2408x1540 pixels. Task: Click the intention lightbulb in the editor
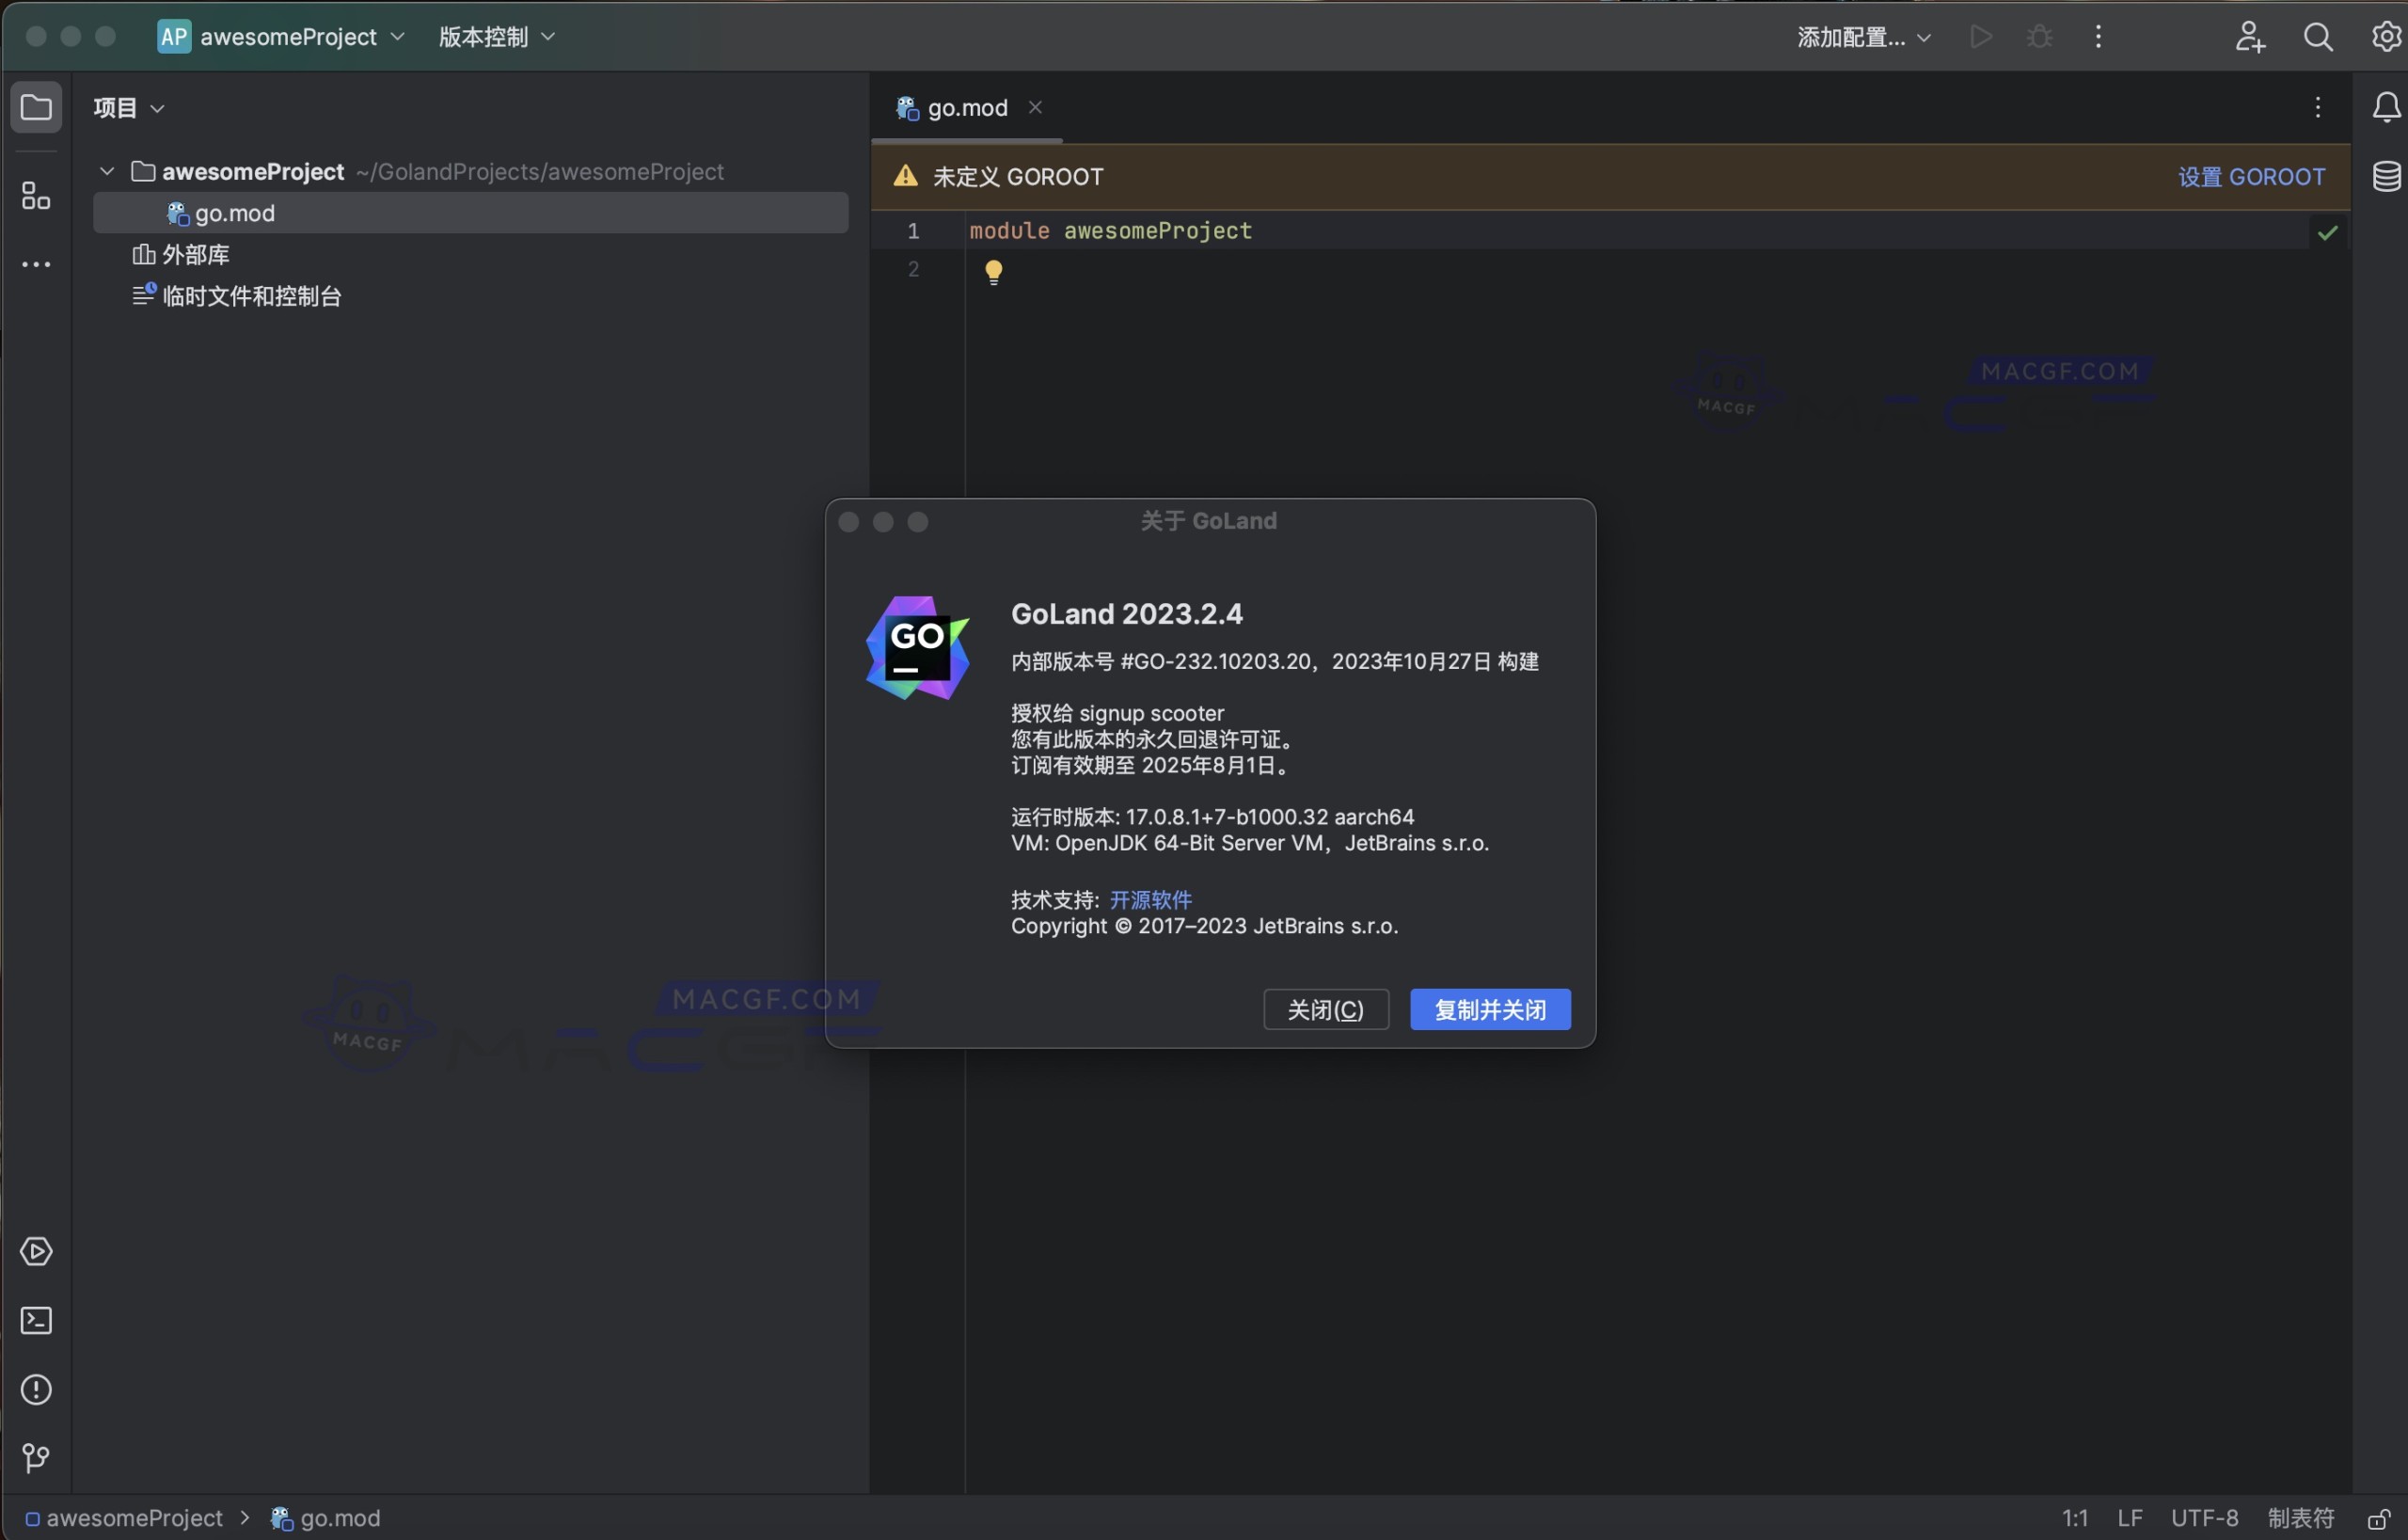(993, 271)
